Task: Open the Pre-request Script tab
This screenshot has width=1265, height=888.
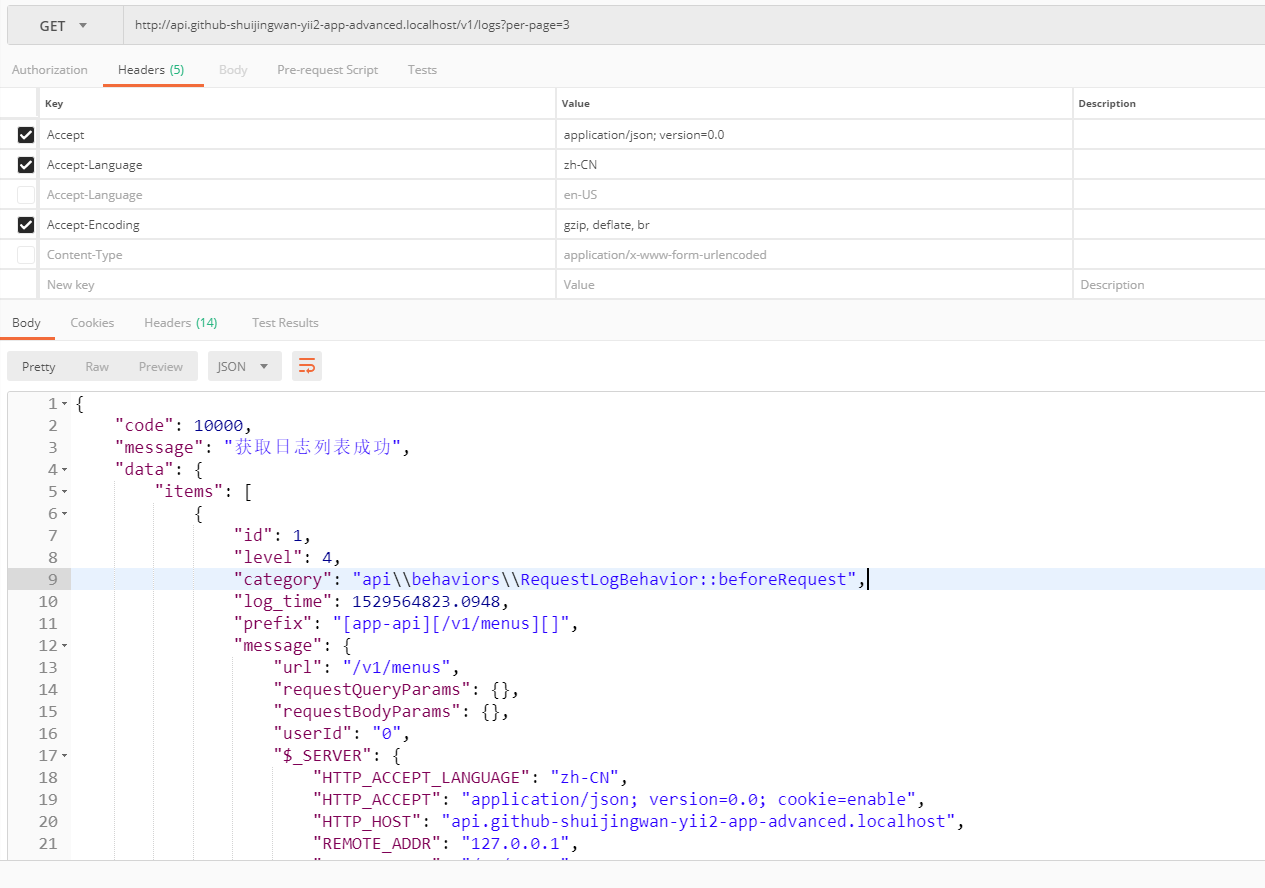Action: coord(327,70)
